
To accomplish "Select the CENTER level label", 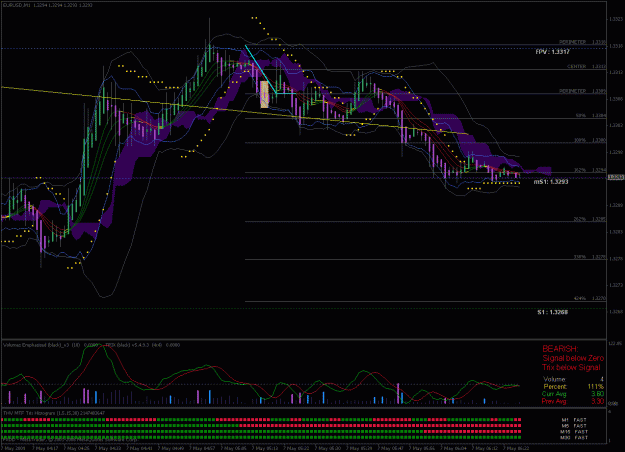I will 576,67.
